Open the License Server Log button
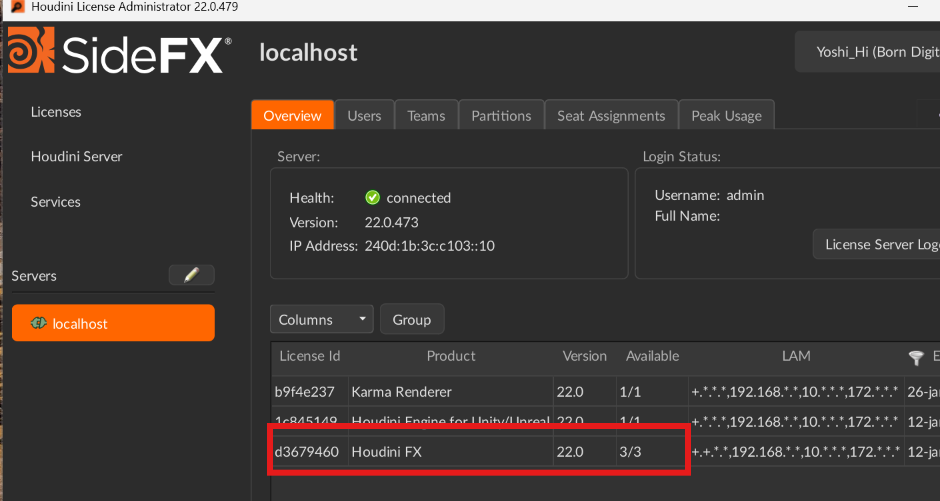Image resolution: width=940 pixels, height=501 pixels. 876,244
